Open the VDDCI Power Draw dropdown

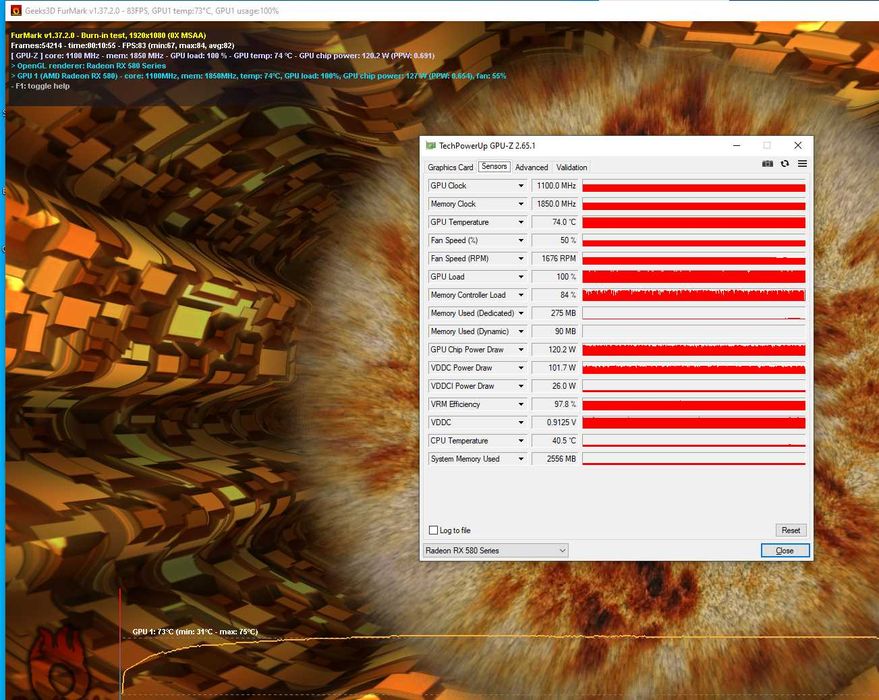click(x=521, y=386)
